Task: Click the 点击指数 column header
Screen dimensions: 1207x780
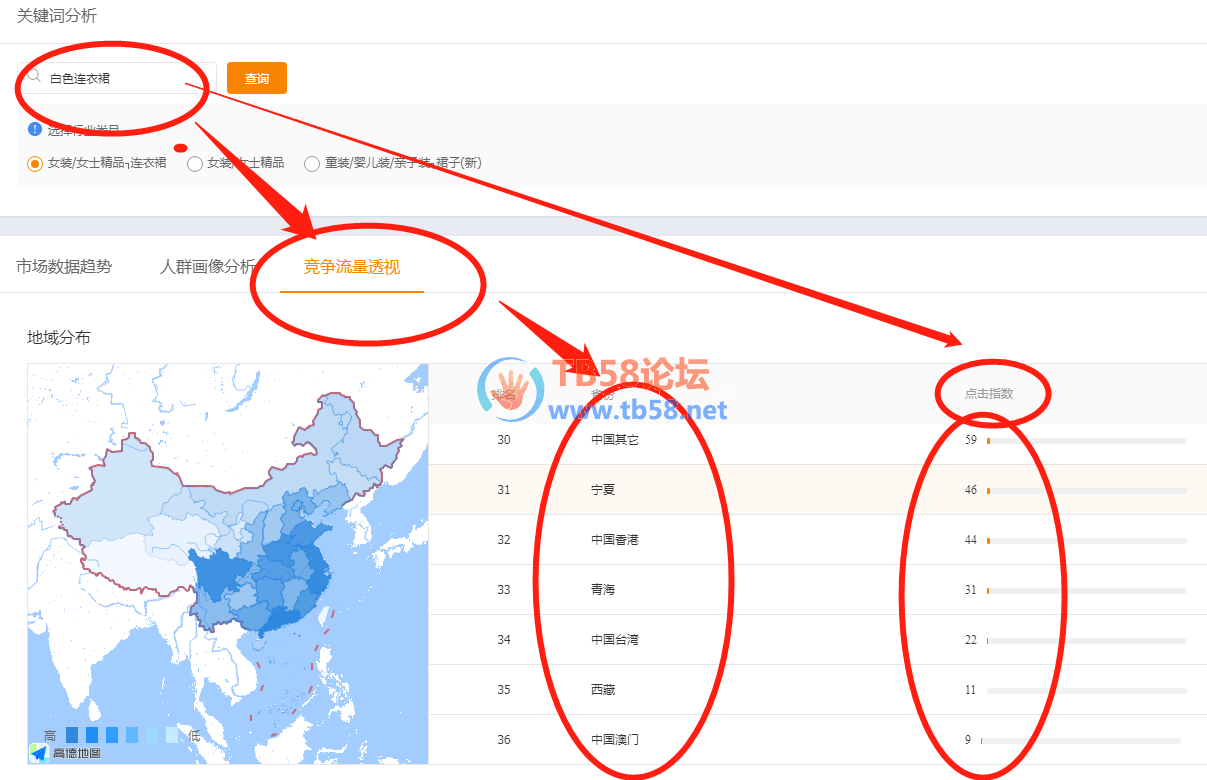Action: tap(988, 393)
